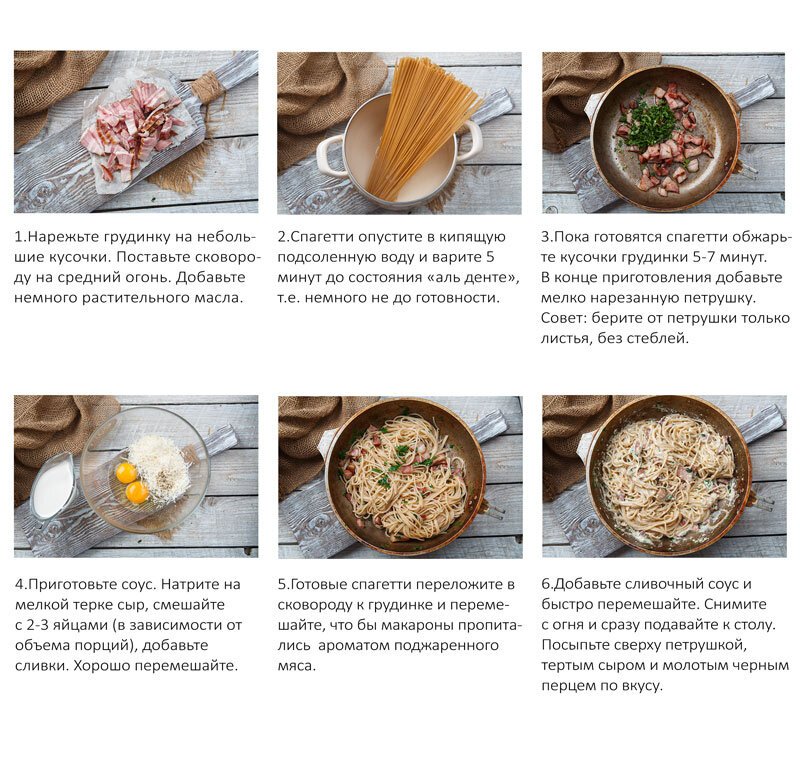
Task: Click the egg yolks in glass bowl
Action: [132, 483]
